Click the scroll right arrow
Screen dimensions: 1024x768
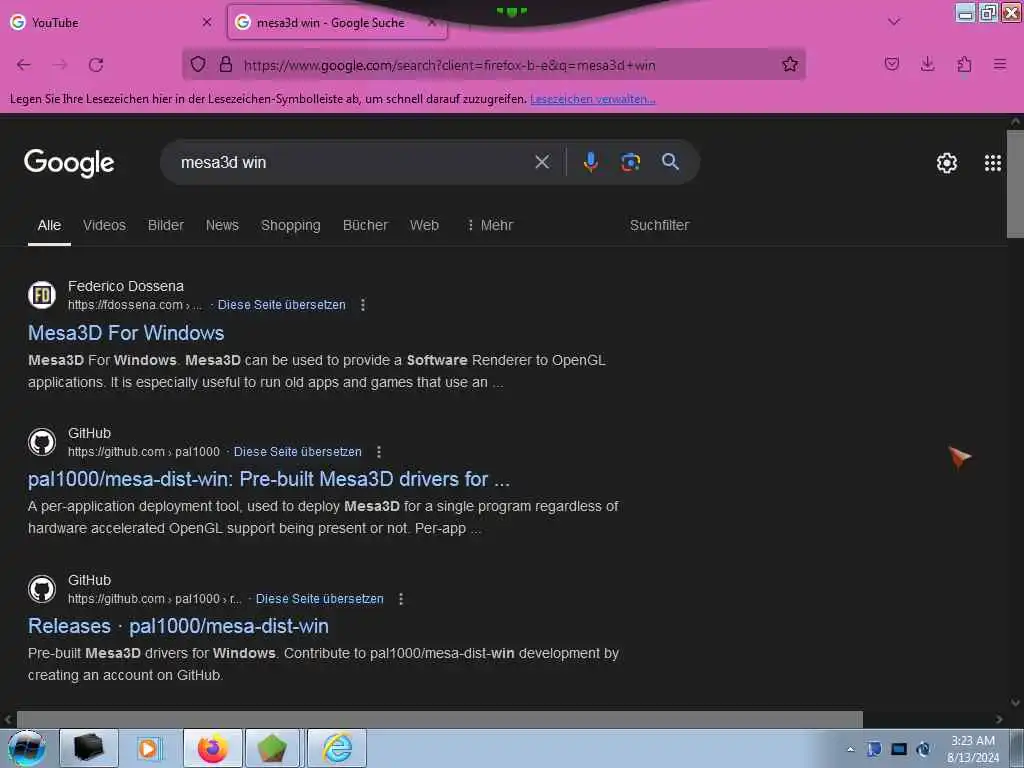point(999,719)
